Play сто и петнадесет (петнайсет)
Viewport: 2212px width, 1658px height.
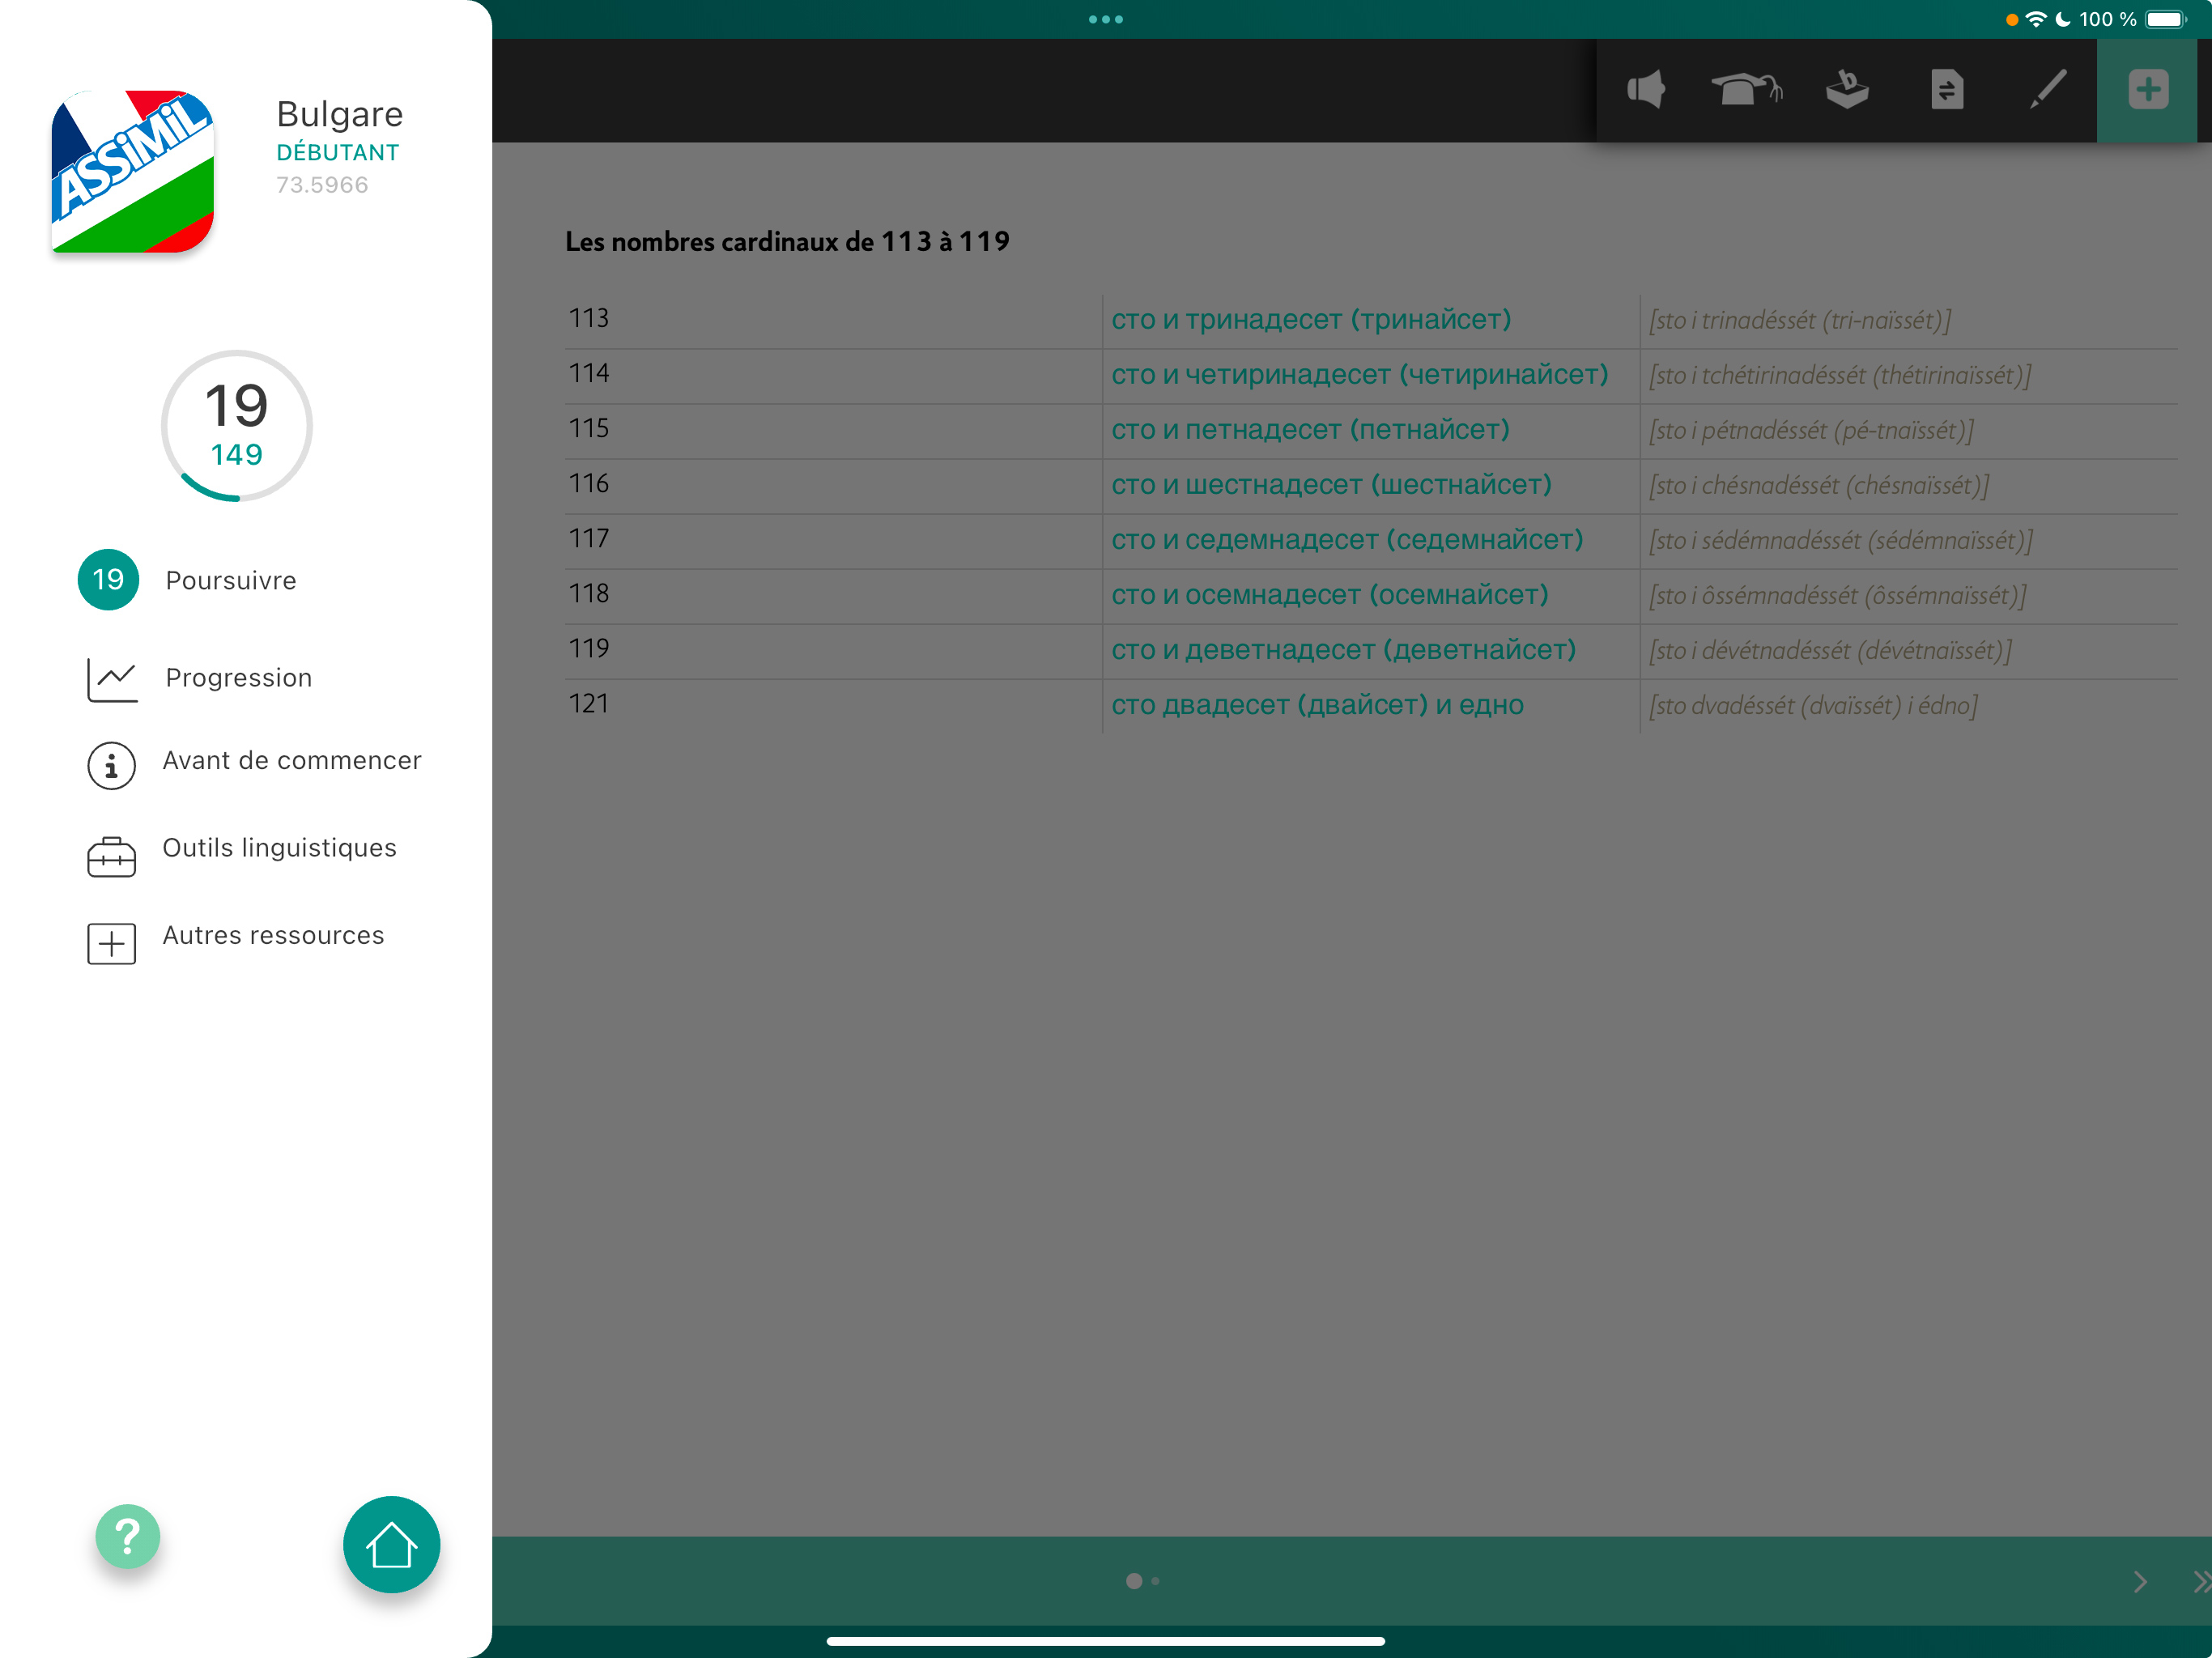1310,430
